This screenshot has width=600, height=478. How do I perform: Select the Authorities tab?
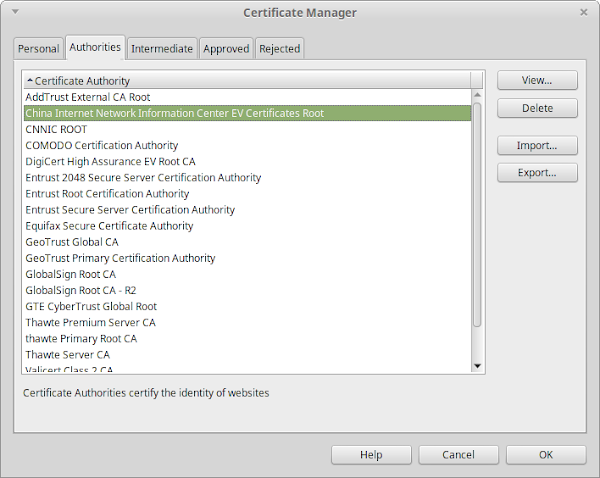pos(95,47)
